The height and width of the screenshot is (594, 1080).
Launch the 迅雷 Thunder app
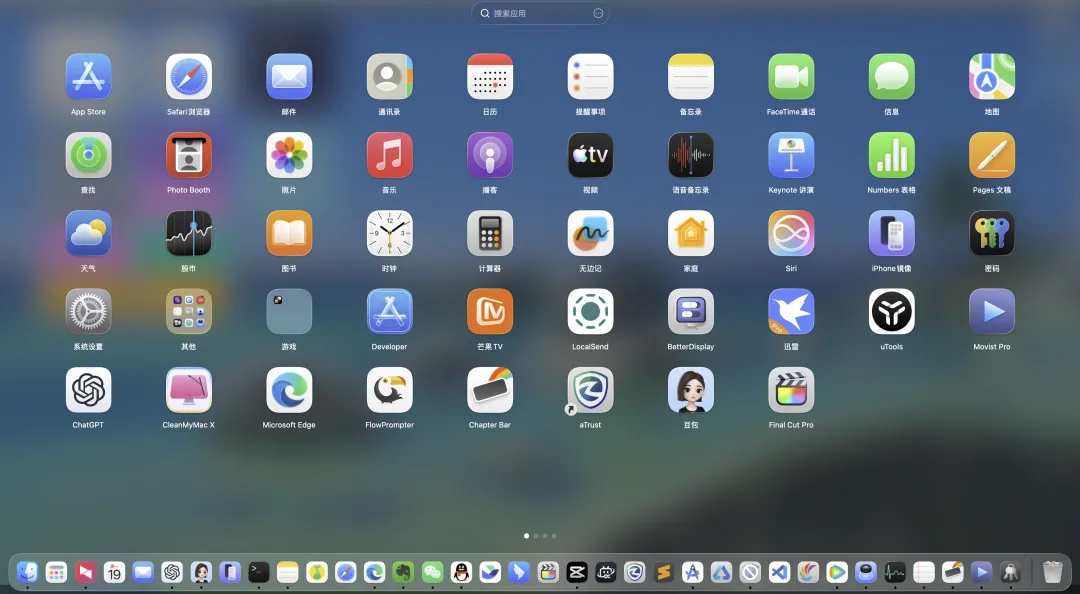(x=791, y=311)
